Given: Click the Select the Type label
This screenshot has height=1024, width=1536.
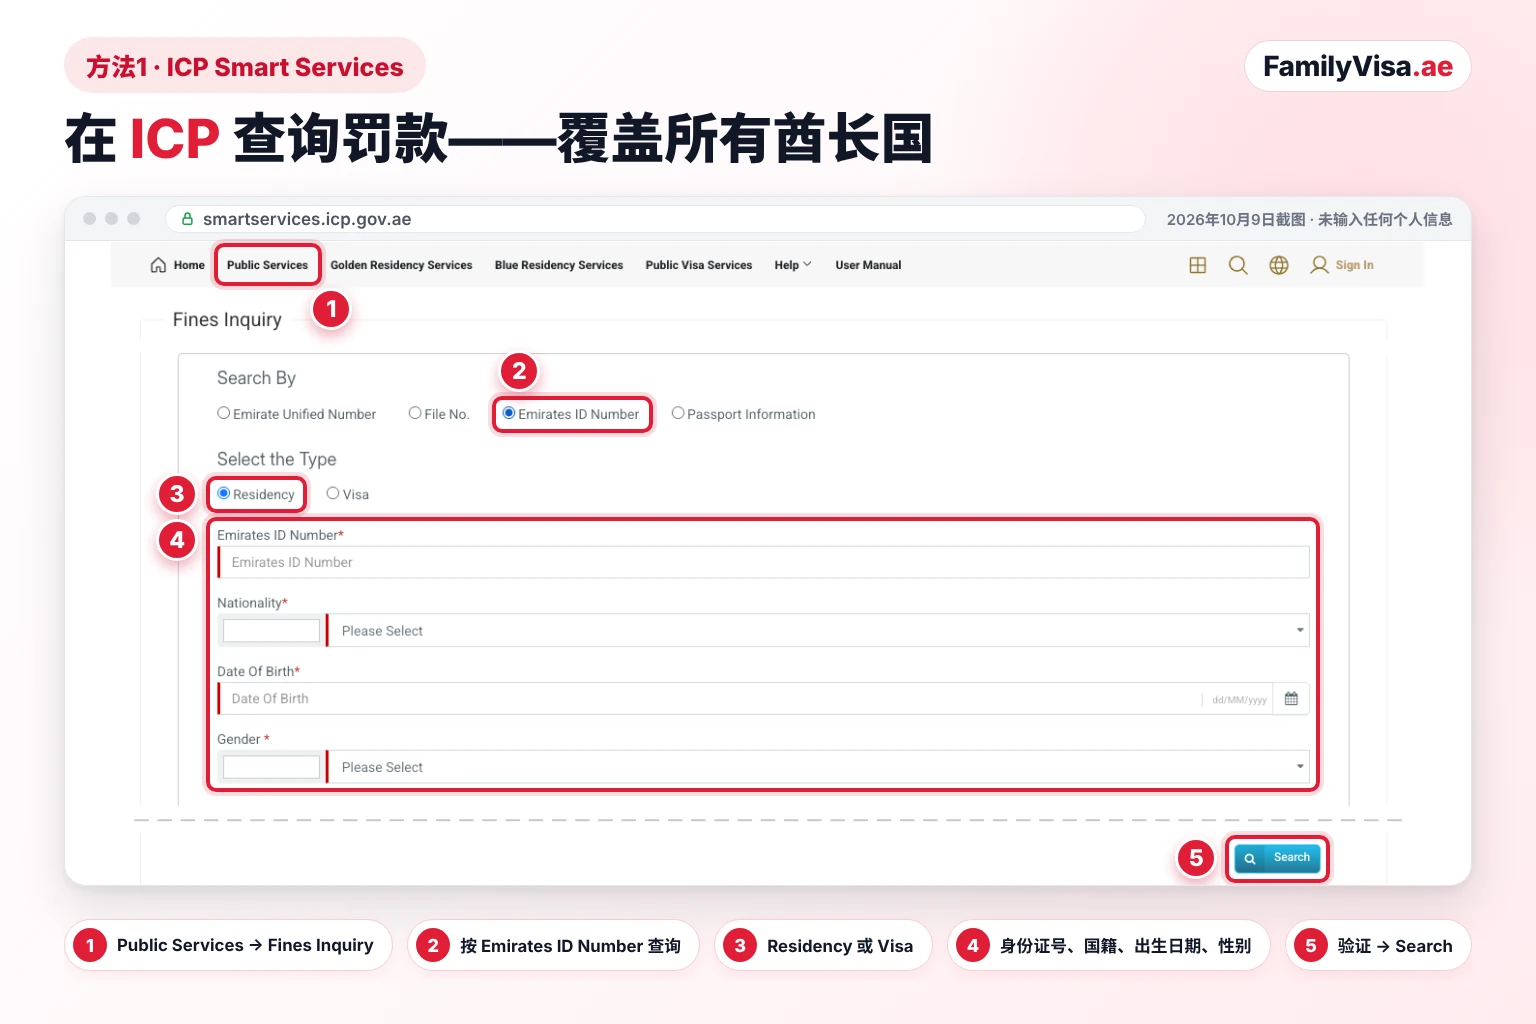Looking at the screenshot, I should click(x=277, y=459).
